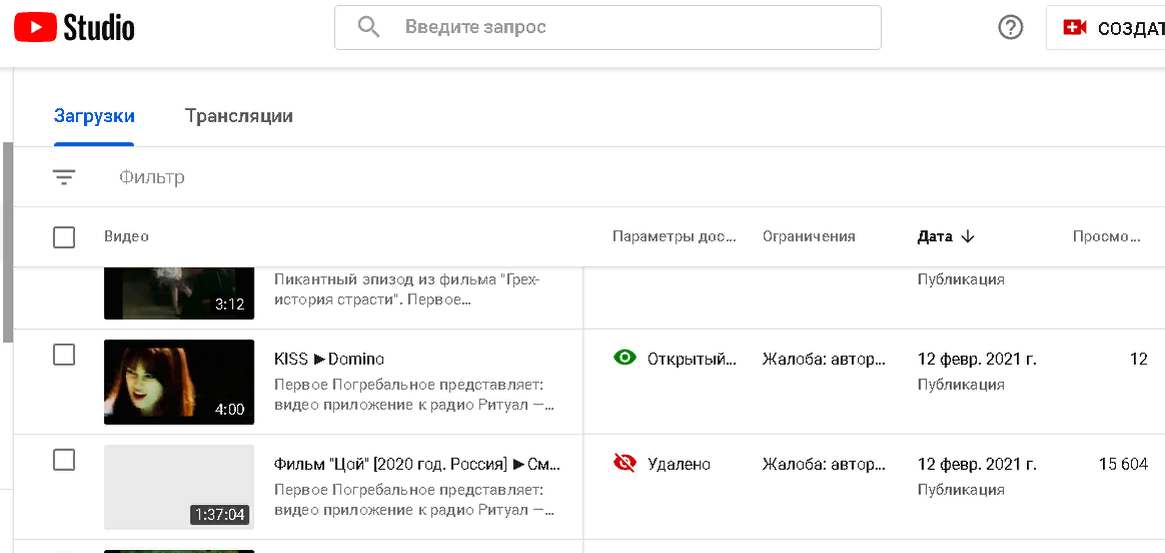Open the help question mark icon

(x=1010, y=28)
